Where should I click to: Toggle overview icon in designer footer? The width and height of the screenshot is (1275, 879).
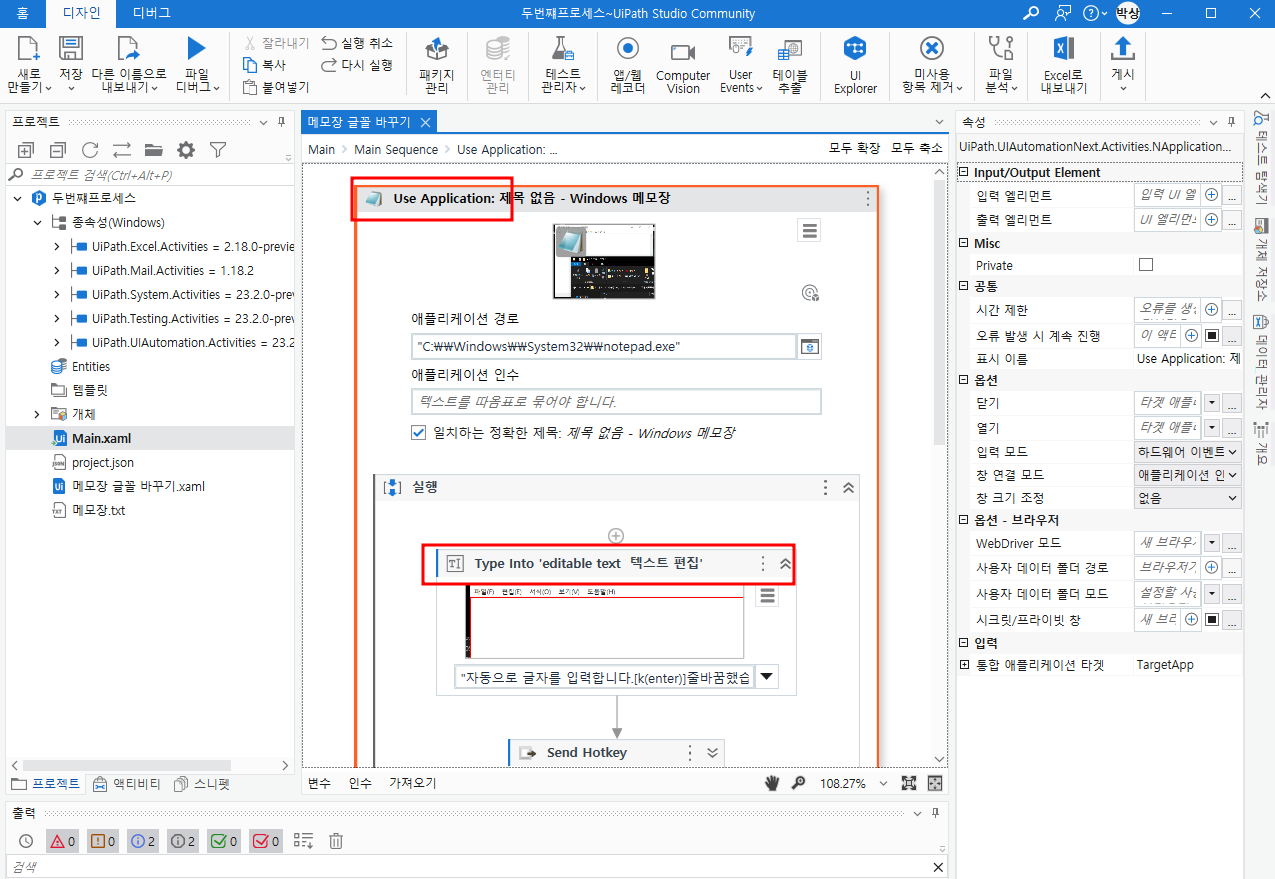[935, 783]
